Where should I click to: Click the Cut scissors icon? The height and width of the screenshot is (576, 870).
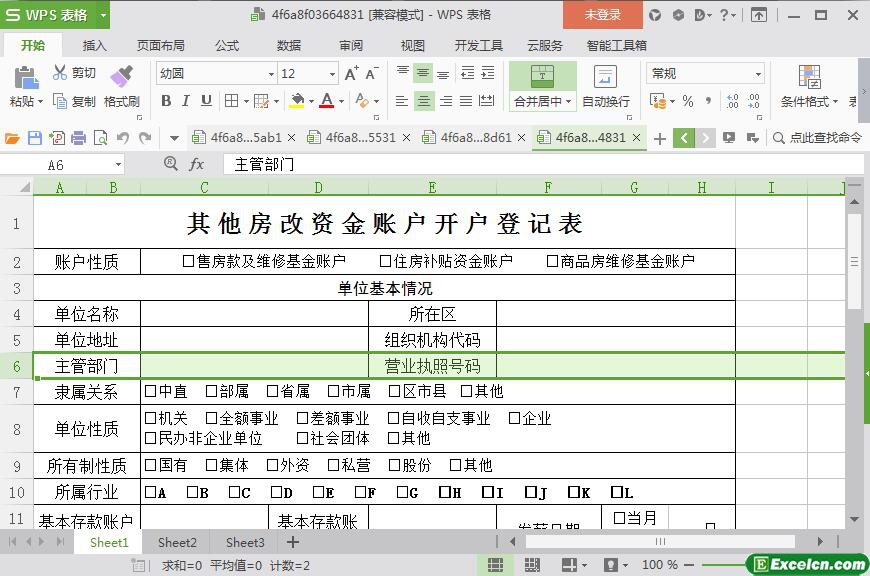tap(61, 73)
